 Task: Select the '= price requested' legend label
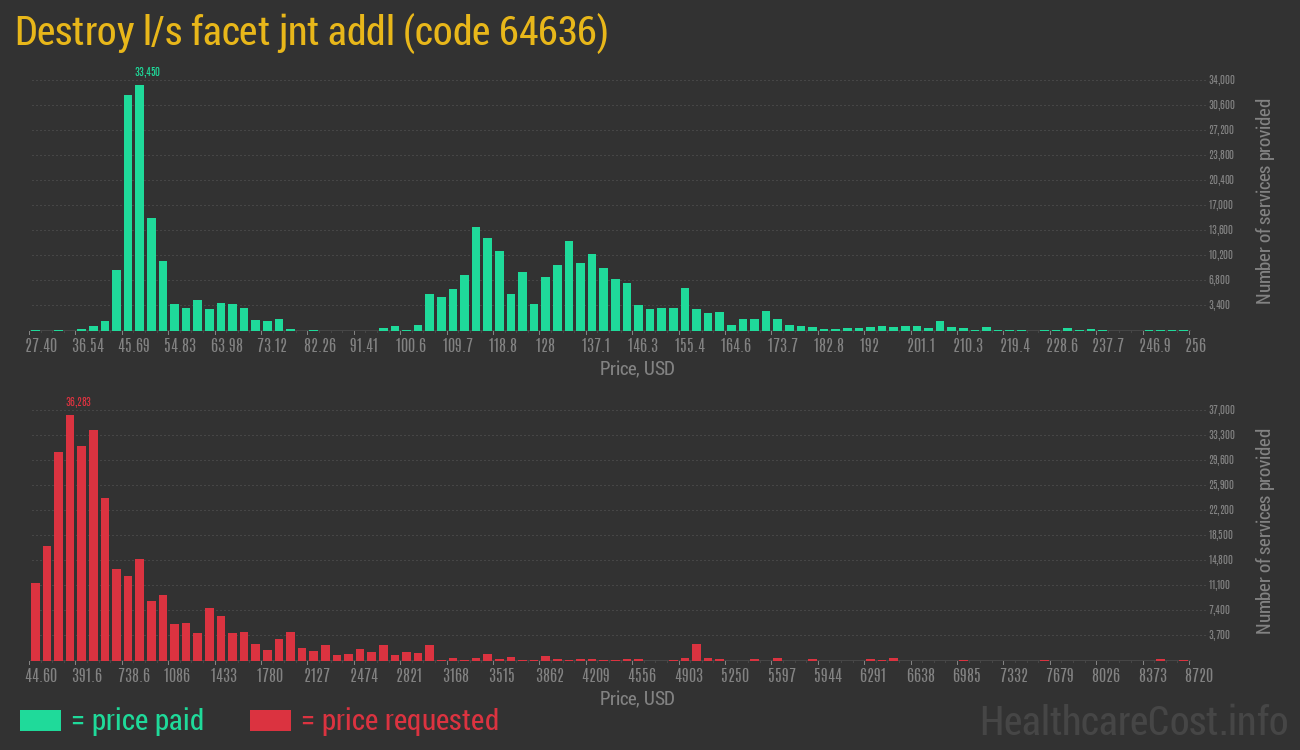399,720
